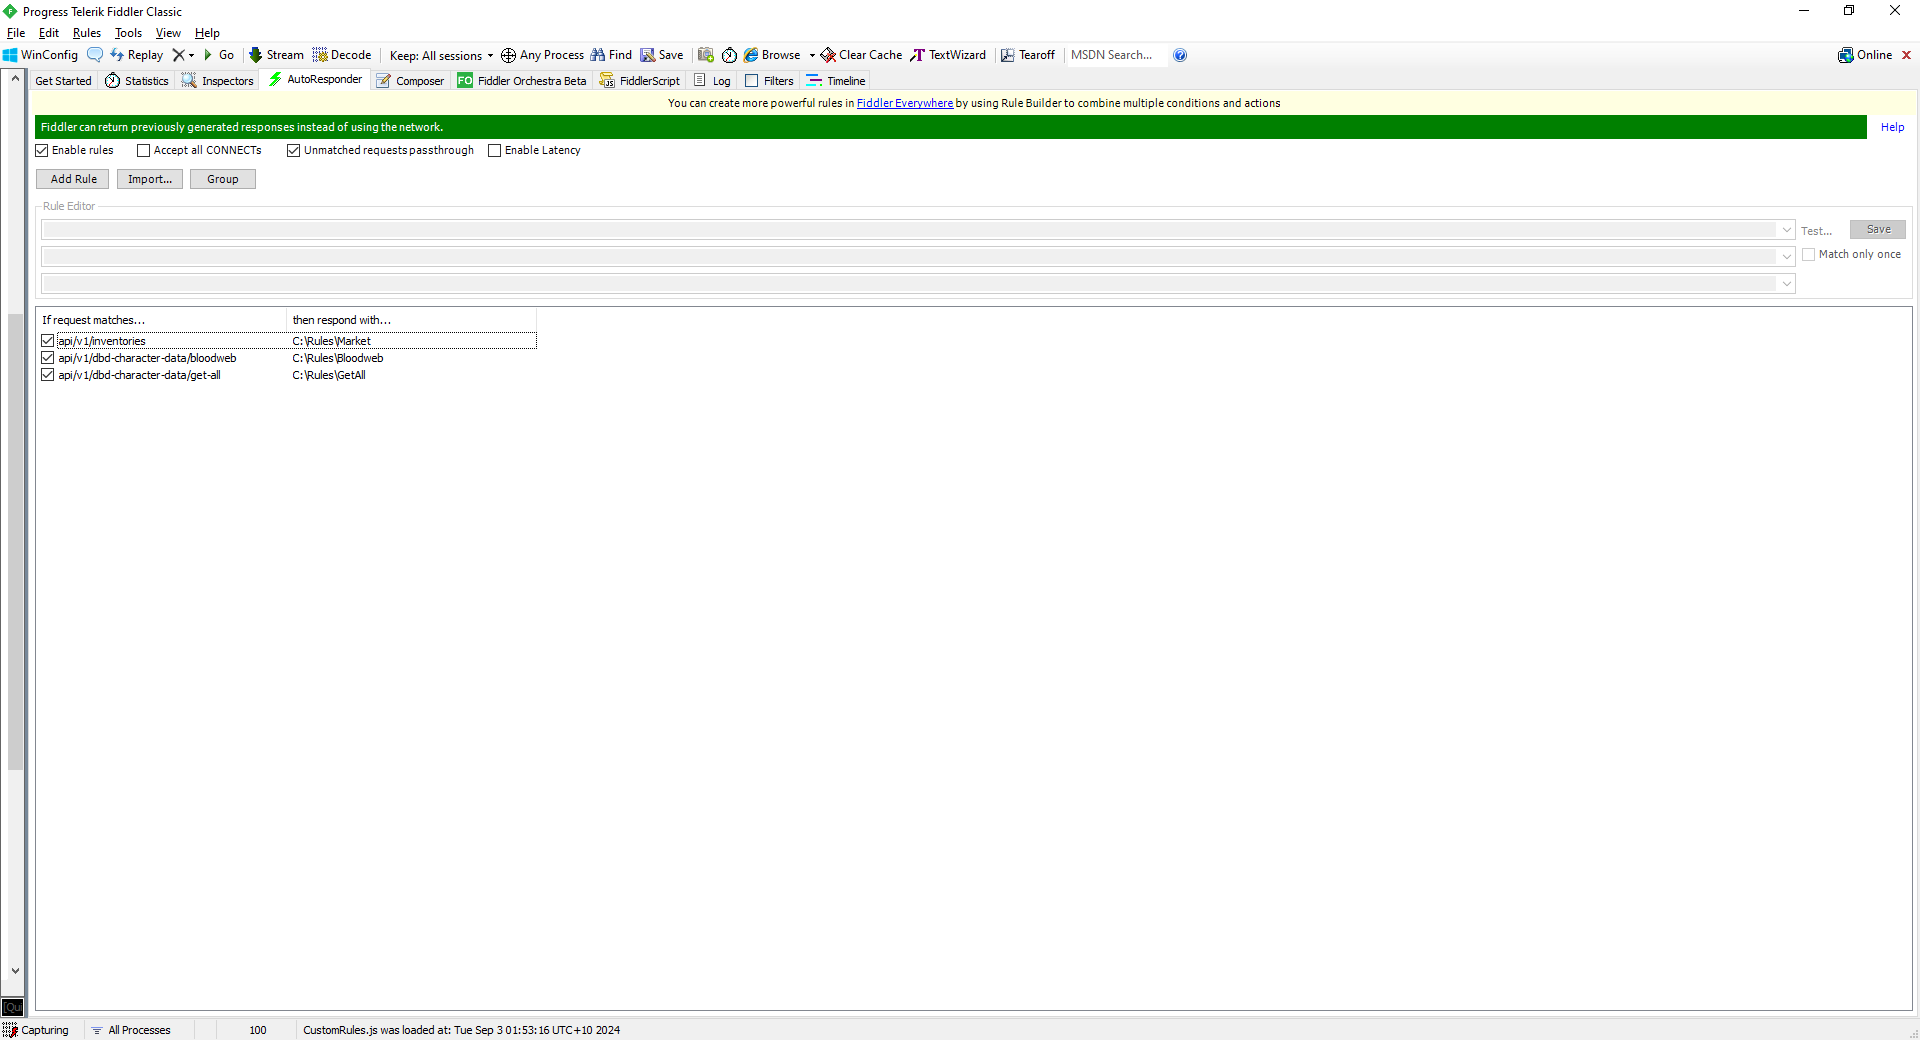The image size is (1920, 1040).
Task: Click the Test... link in Rule Editor
Action: (x=1817, y=231)
